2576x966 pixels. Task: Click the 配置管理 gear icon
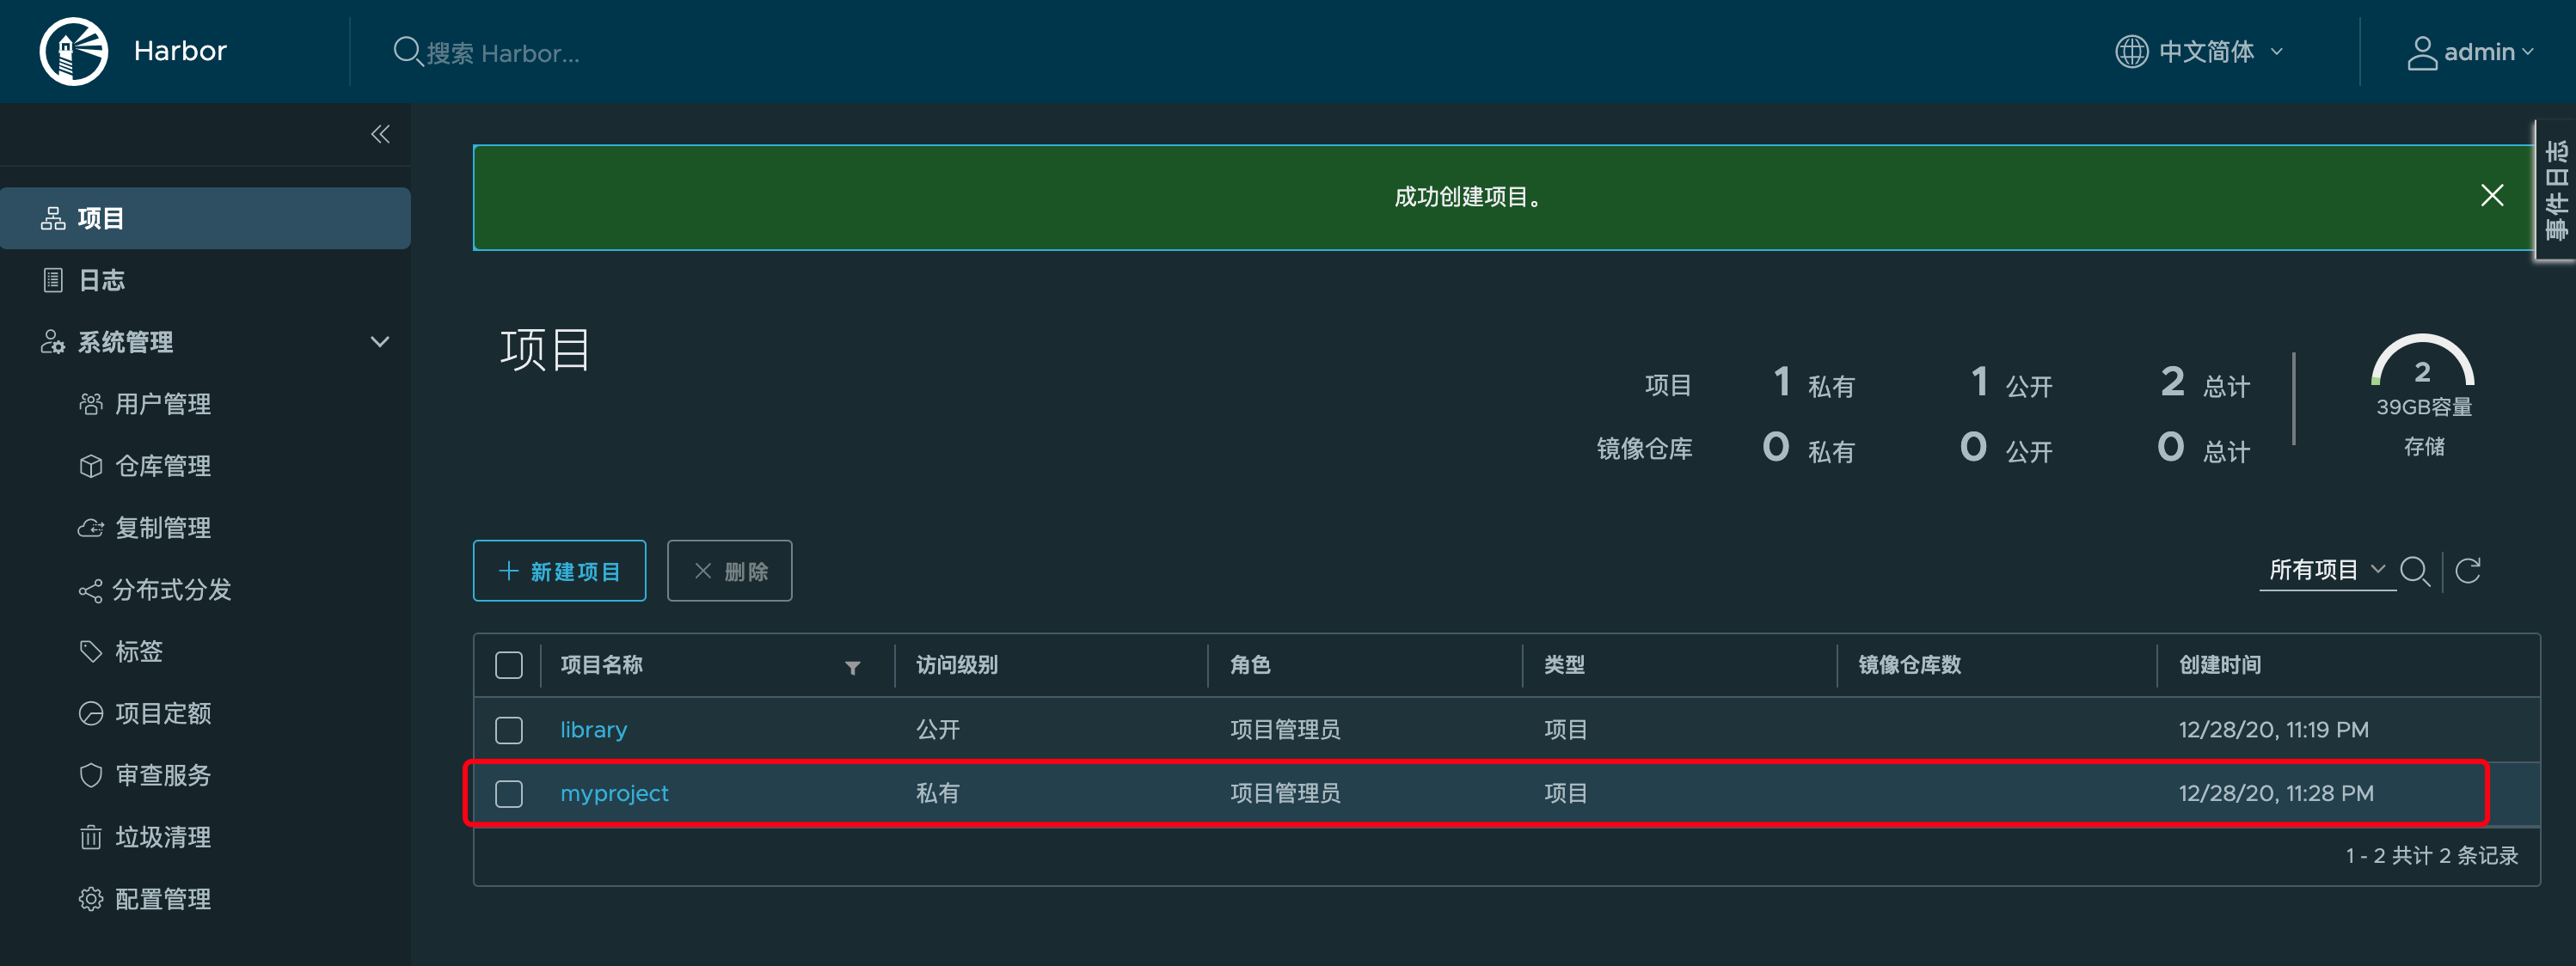(x=90, y=899)
